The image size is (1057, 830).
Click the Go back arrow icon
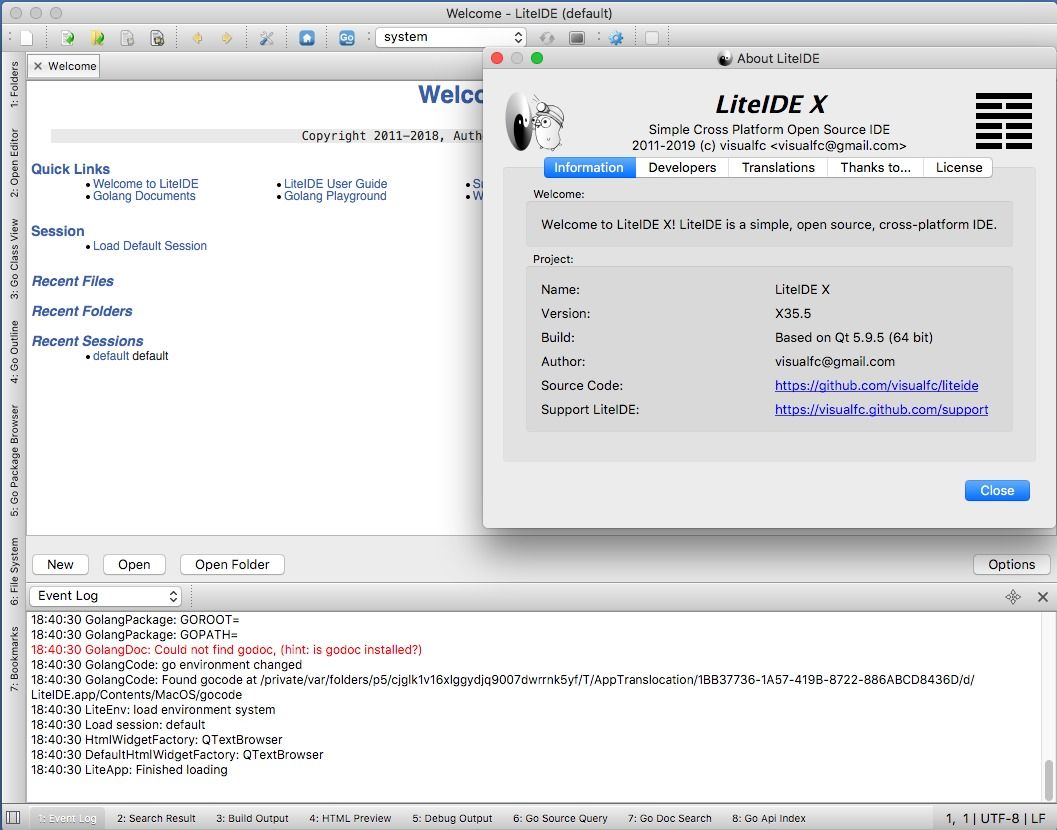(198, 38)
